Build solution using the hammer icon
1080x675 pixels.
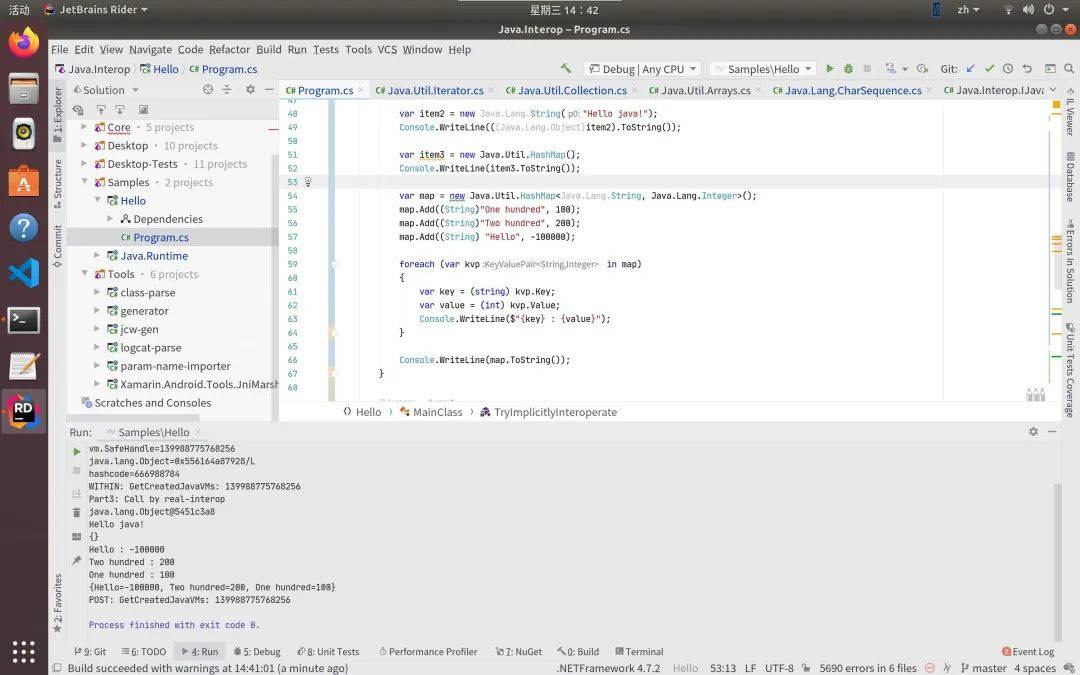(566, 68)
